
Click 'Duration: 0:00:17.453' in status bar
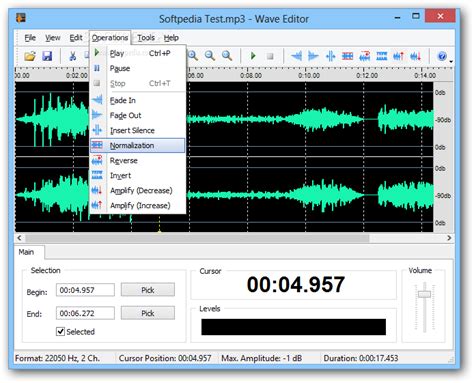[361, 358]
